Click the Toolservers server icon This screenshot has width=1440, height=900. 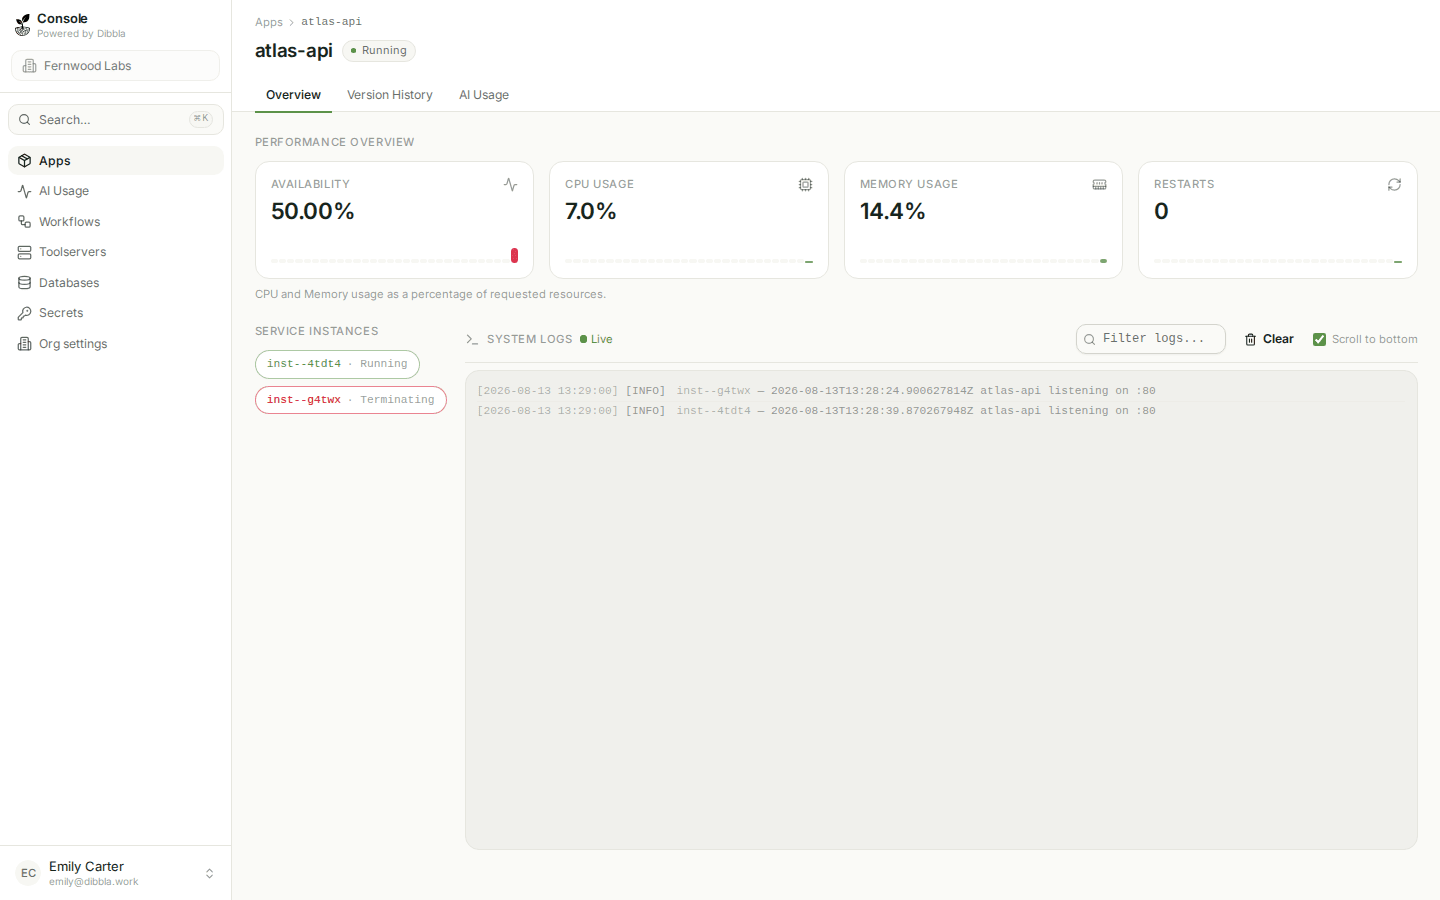(25, 252)
